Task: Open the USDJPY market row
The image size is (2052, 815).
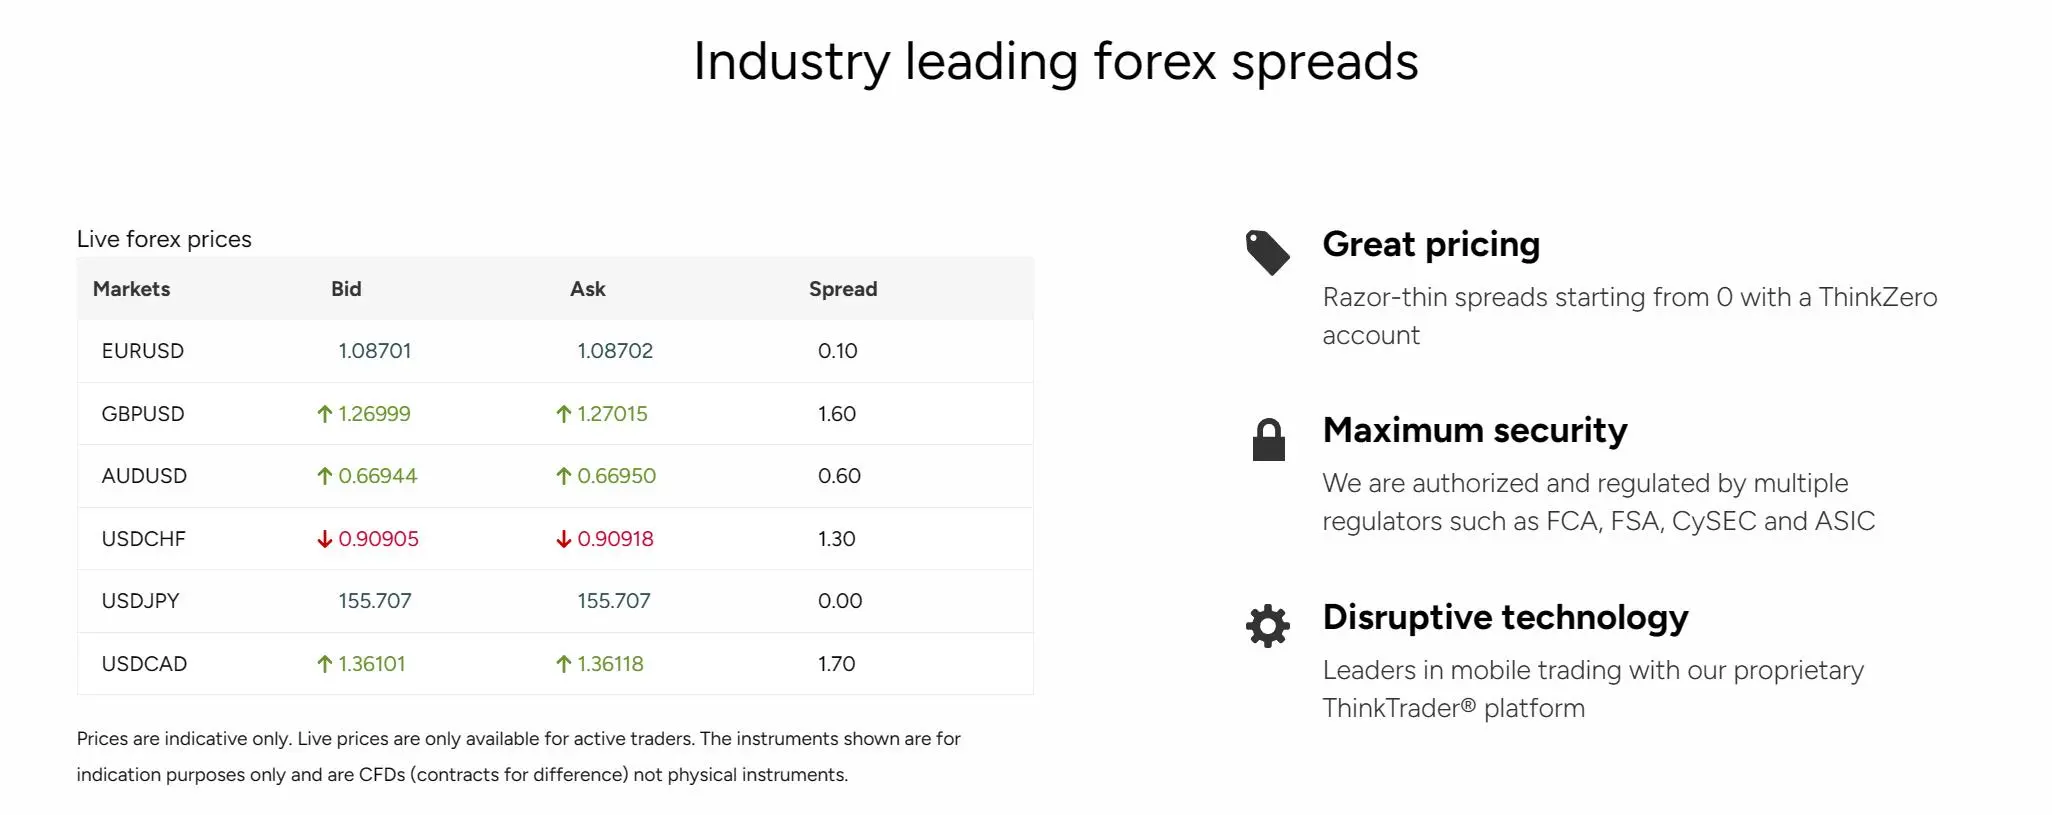Action: [555, 601]
